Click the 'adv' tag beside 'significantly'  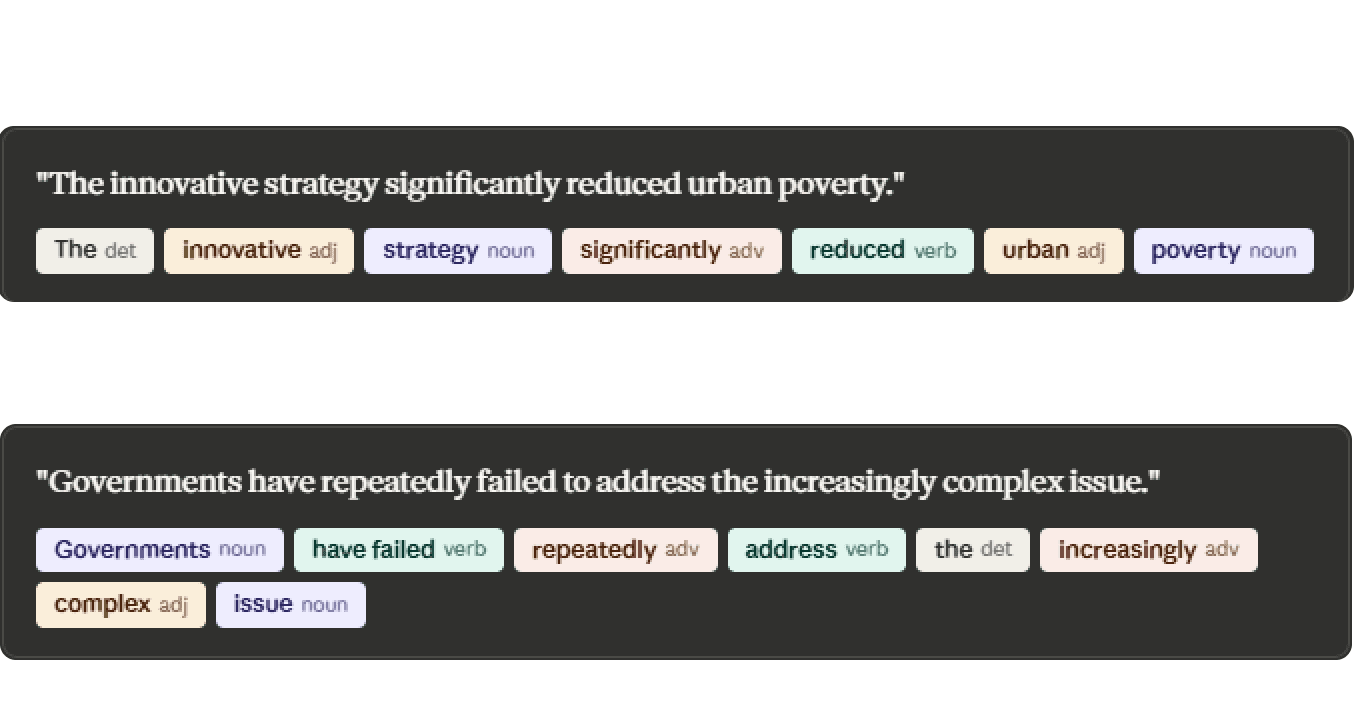746,251
